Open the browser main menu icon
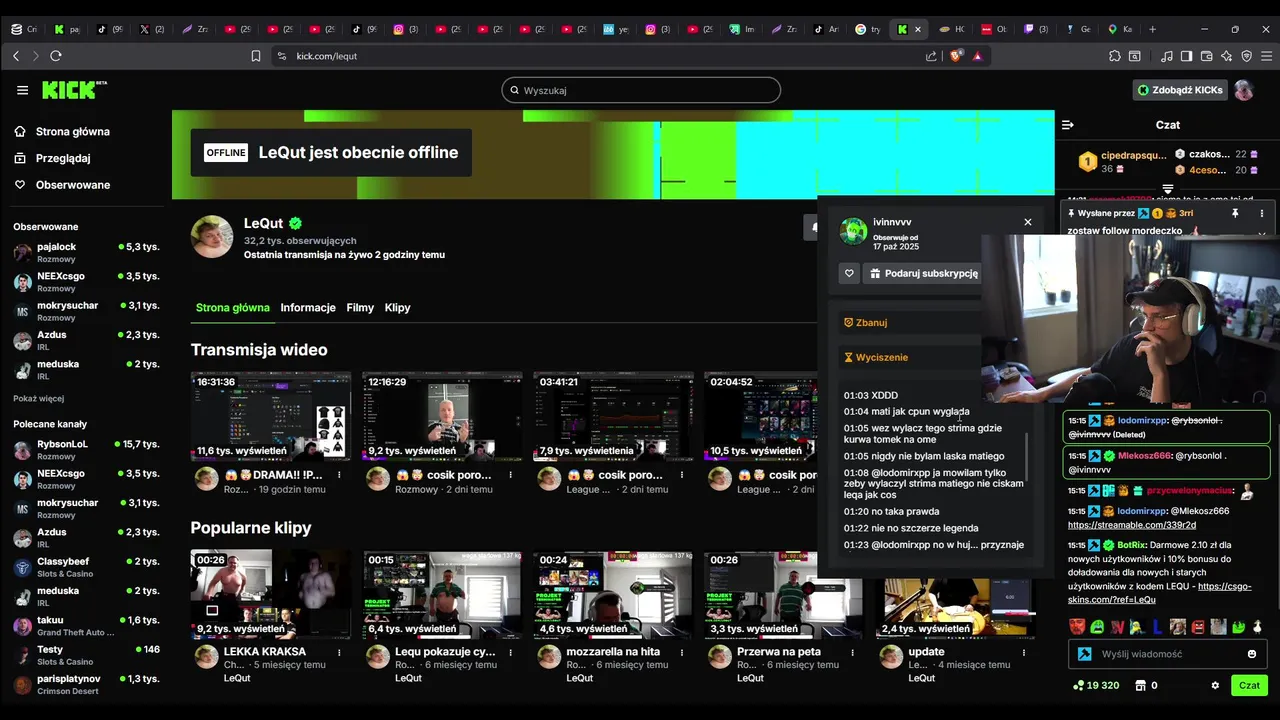 (1266, 56)
